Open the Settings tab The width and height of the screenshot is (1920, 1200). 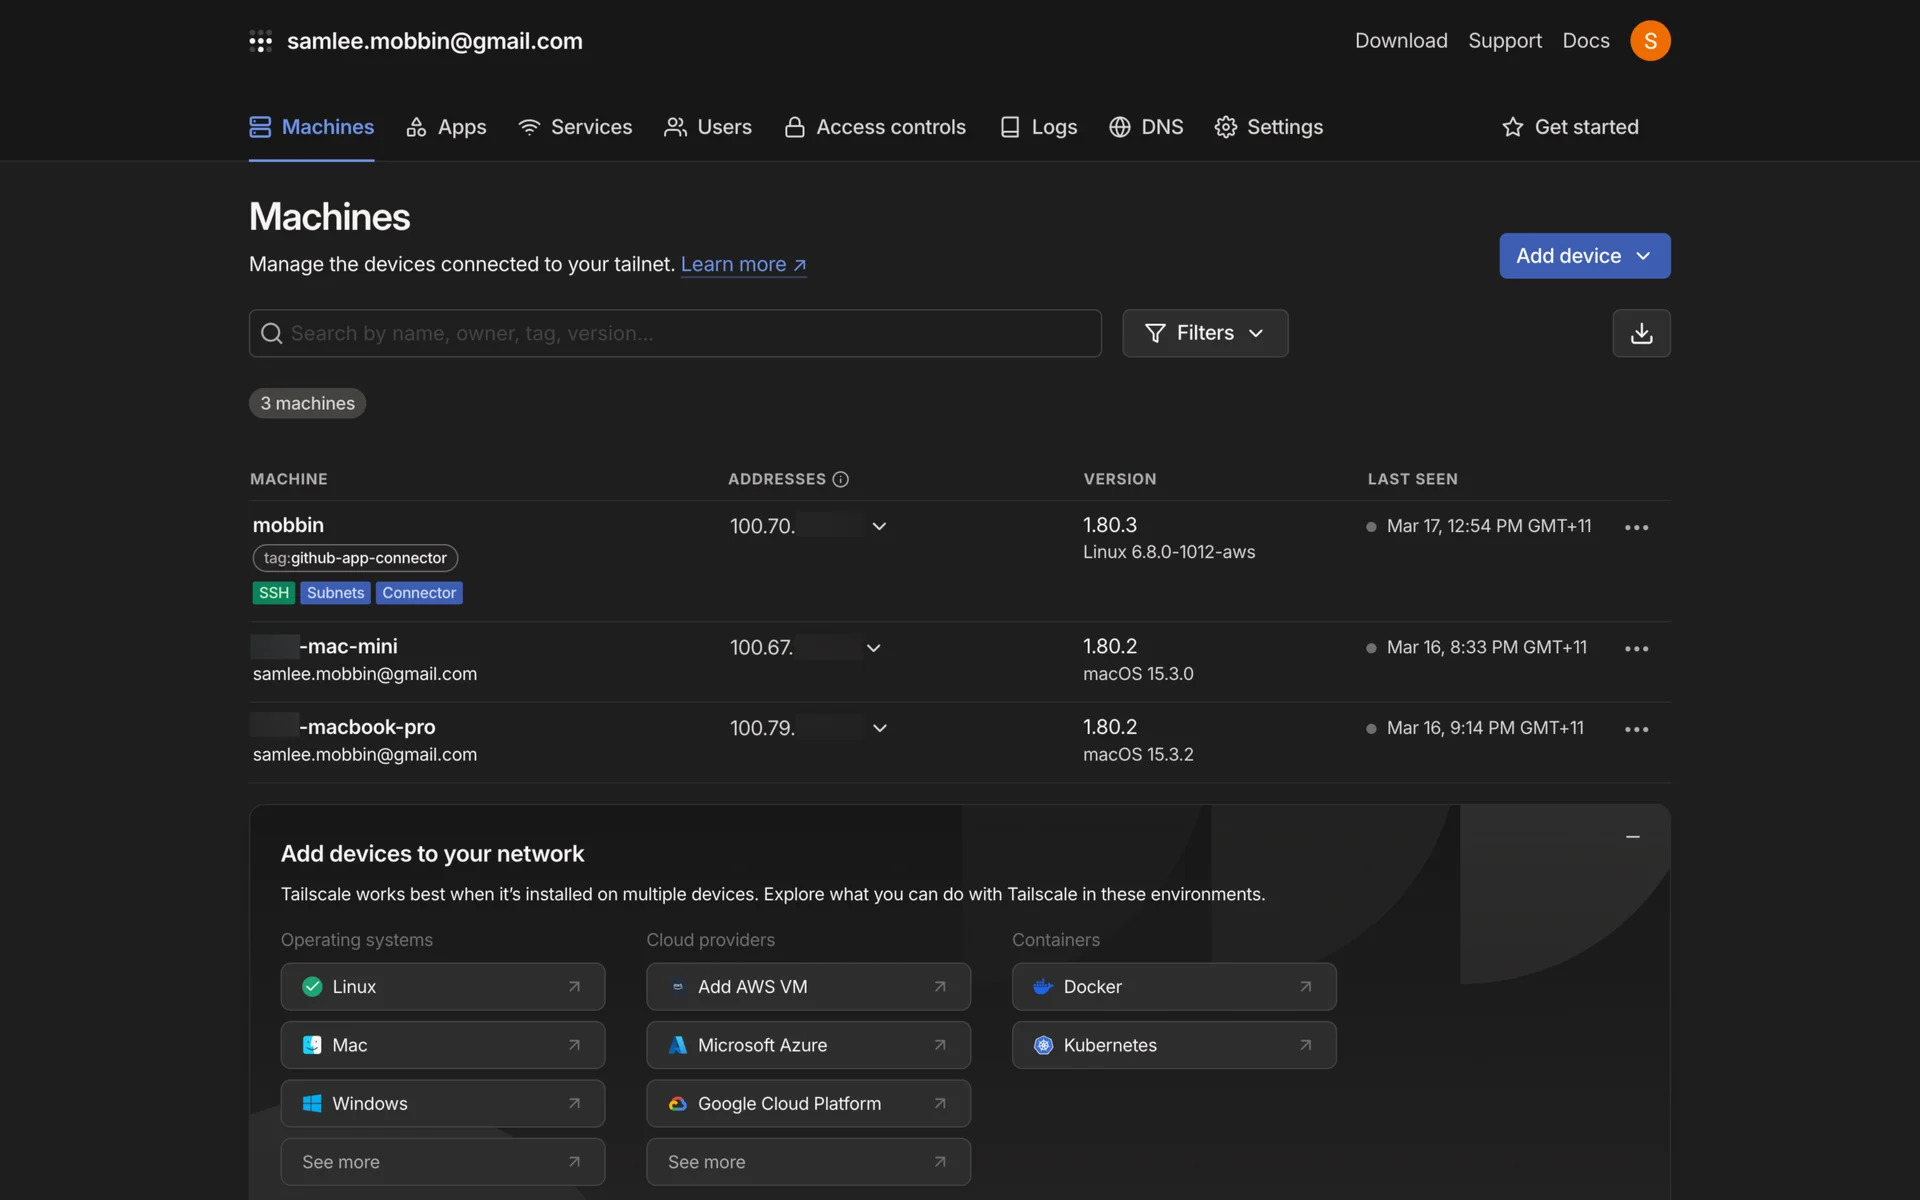click(x=1268, y=127)
